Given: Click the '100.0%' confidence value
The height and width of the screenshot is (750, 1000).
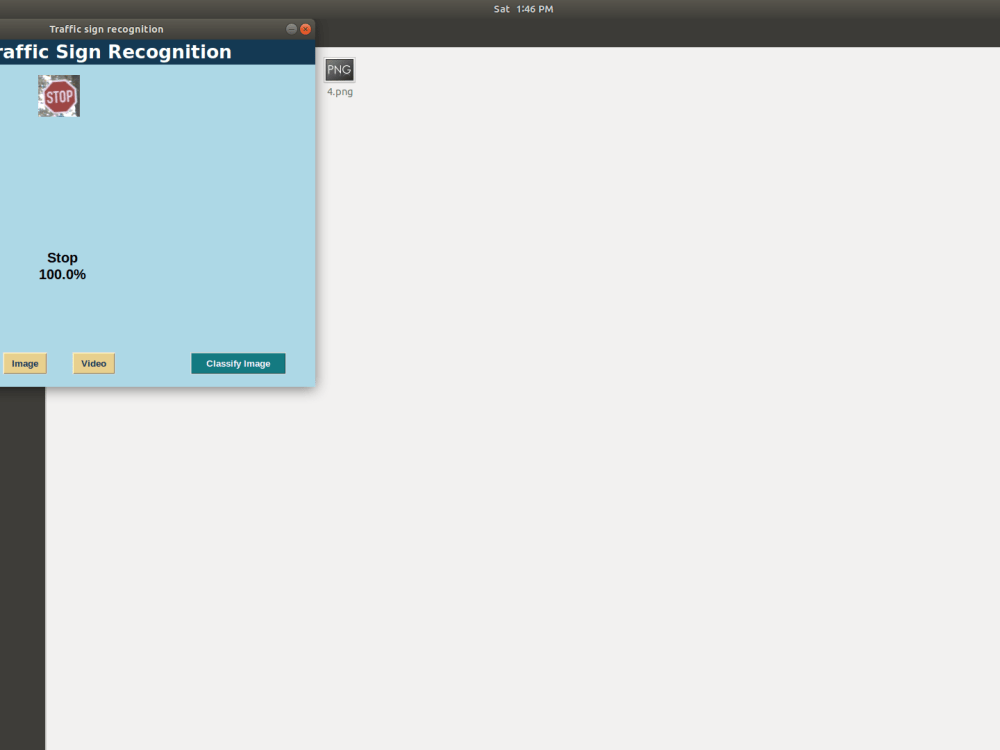Looking at the screenshot, I should tap(62, 274).
